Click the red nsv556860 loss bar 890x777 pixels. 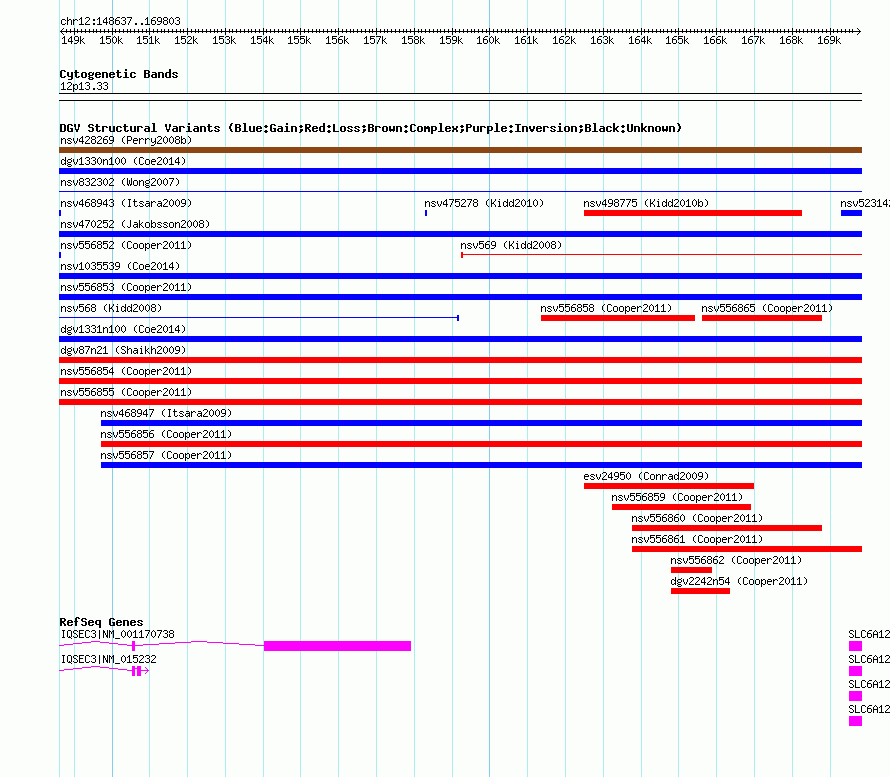[727, 528]
